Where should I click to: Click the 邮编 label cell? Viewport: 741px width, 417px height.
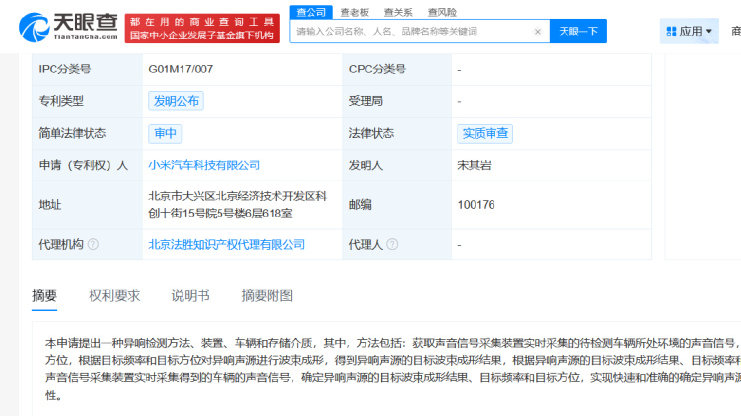(x=397, y=205)
